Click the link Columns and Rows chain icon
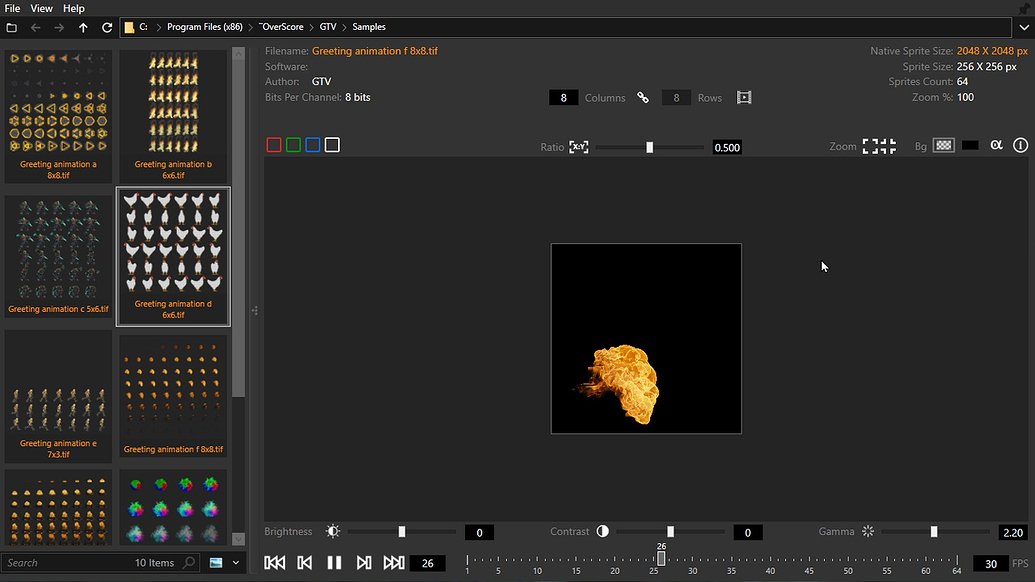Screen dimensions: 1035x582 [643, 97]
